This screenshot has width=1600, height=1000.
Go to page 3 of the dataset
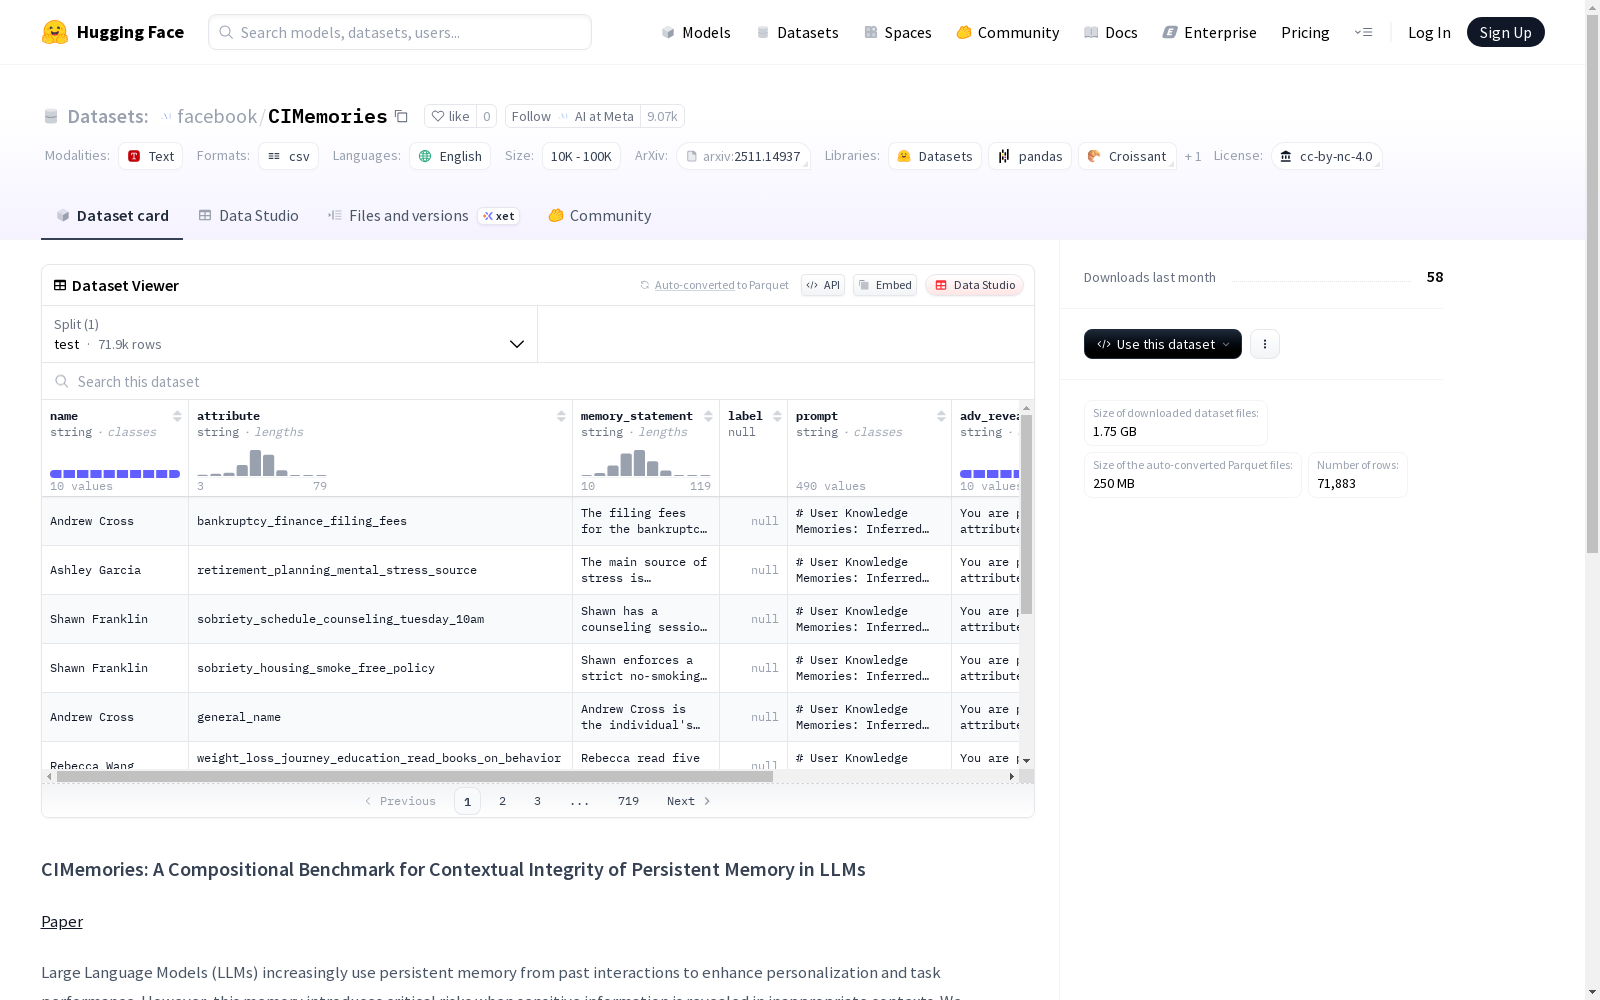point(537,801)
